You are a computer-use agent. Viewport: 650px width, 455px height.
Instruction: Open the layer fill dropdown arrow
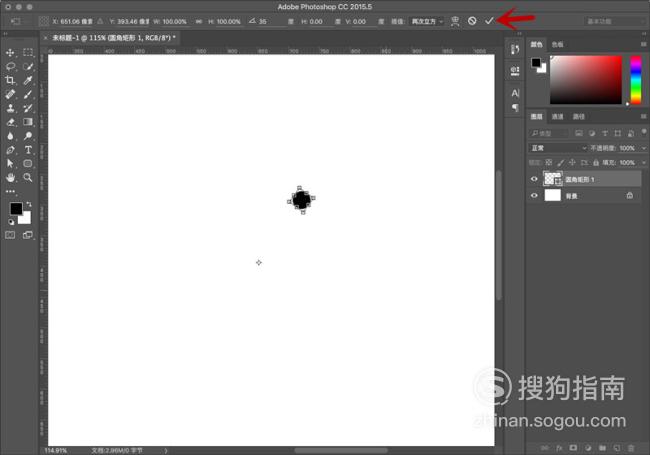click(643, 162)
